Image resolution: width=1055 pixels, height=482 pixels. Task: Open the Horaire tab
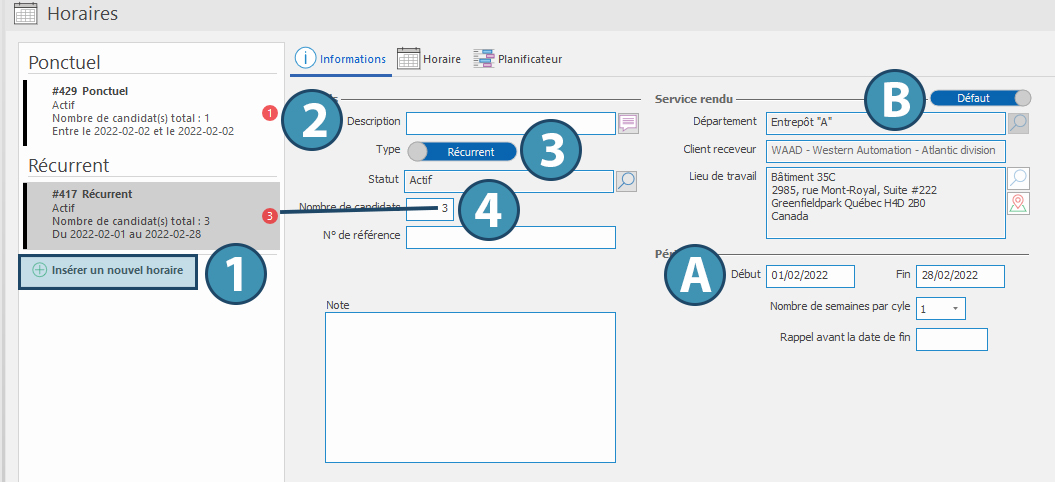click(x=429, y=59)
